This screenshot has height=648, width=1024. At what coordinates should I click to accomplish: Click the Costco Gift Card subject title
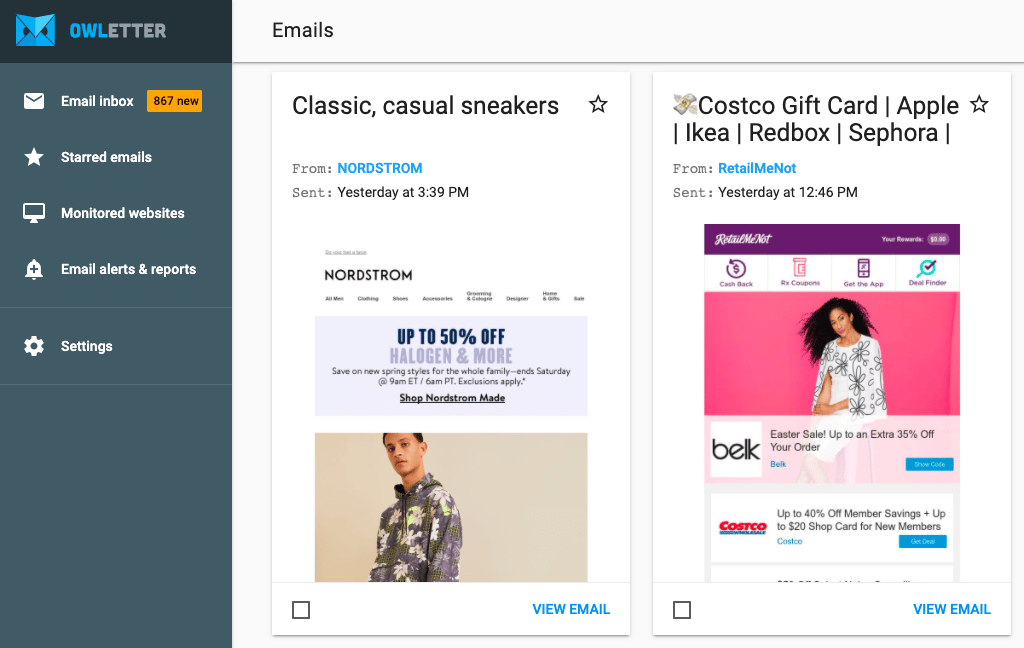(x=816, y=119)
